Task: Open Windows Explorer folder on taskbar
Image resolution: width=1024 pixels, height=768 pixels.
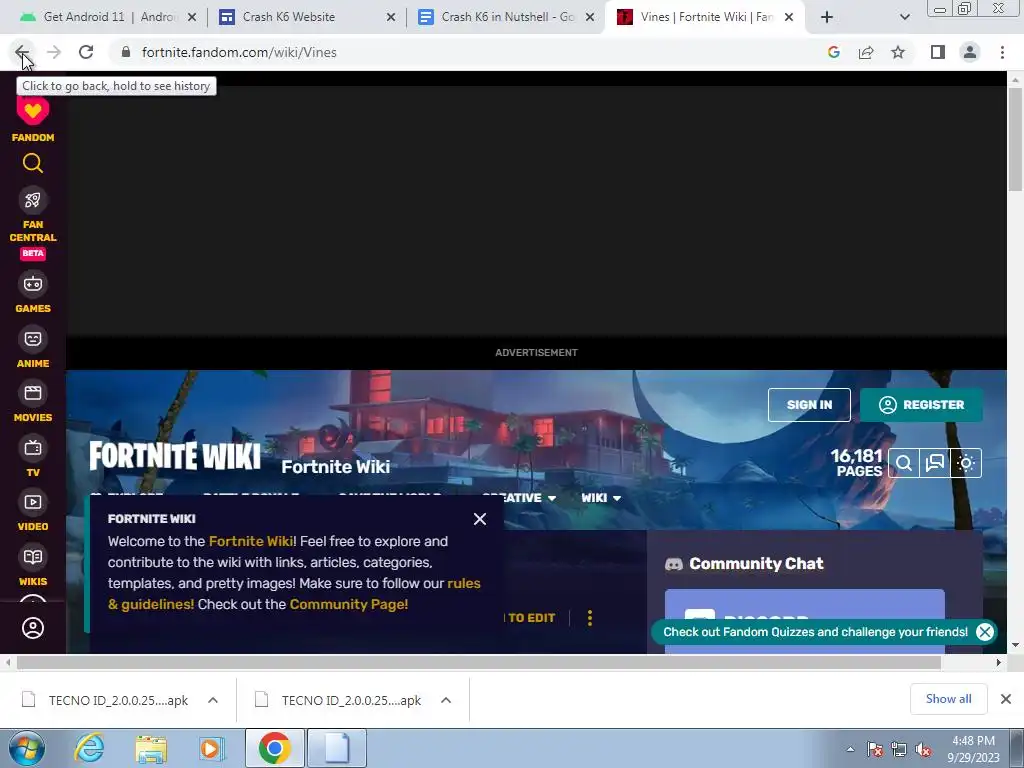Action: coord(151,749)
